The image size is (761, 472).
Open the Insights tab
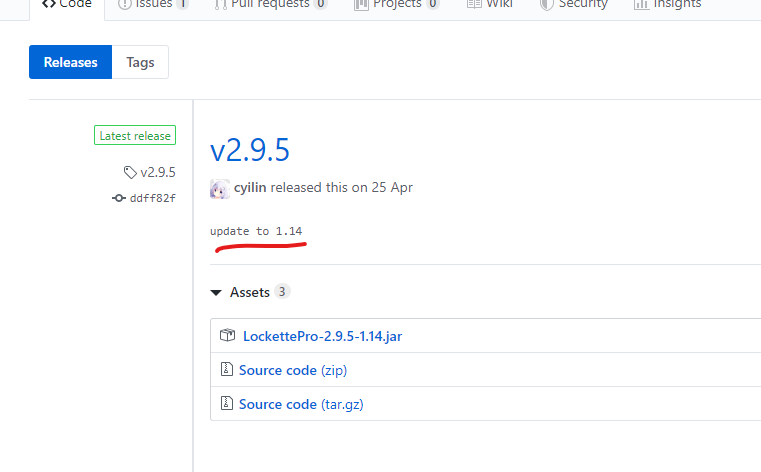click(667, 4)
